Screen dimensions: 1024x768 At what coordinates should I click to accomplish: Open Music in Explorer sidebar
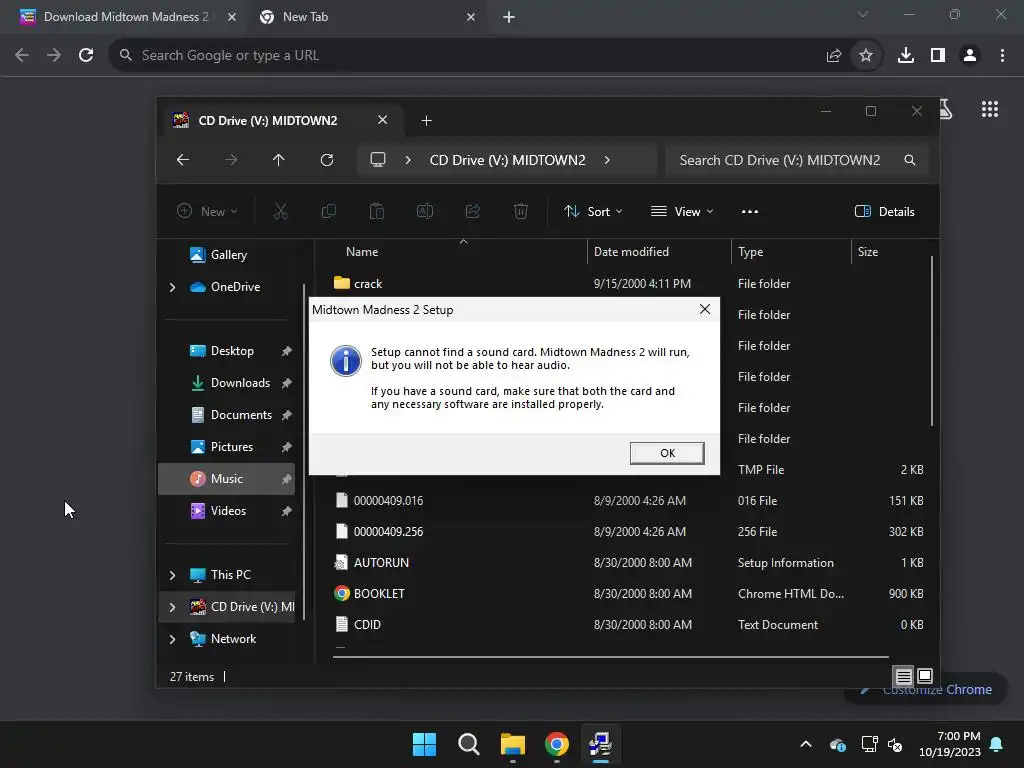tap(226, 479)
